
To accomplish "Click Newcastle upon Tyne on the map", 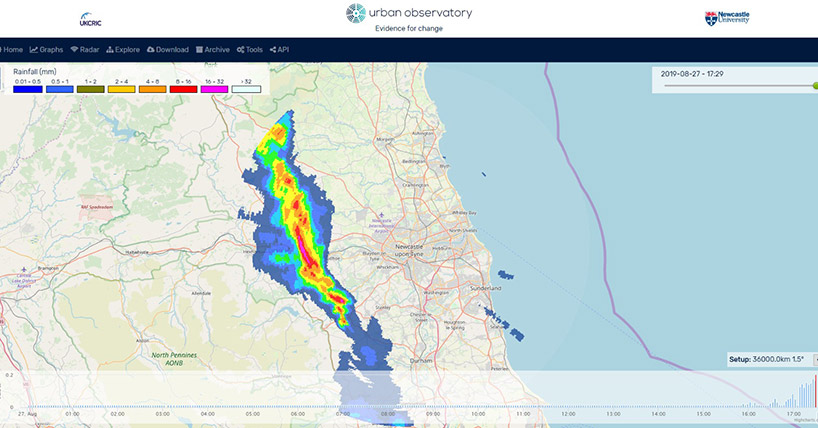I will 410,249.
